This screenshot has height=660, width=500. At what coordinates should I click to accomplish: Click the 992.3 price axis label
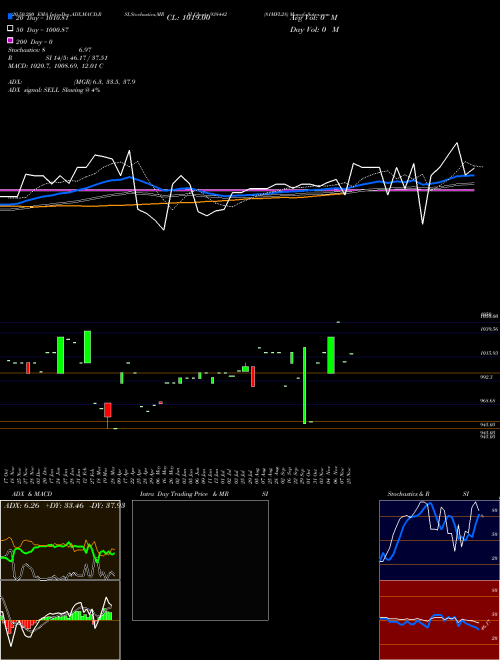pos(486,378)
